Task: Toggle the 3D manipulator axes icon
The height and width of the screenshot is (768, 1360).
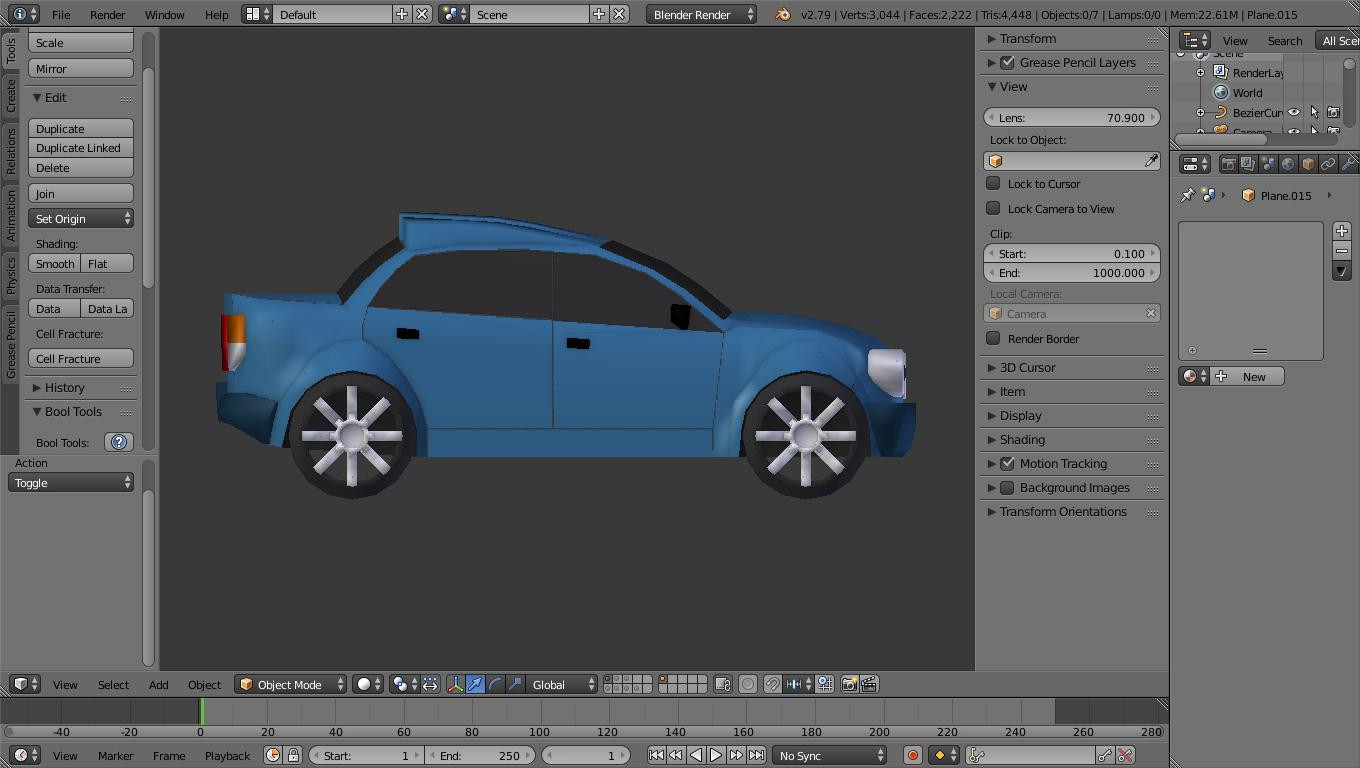Action: pyautogui.click(x=455, y=684)
